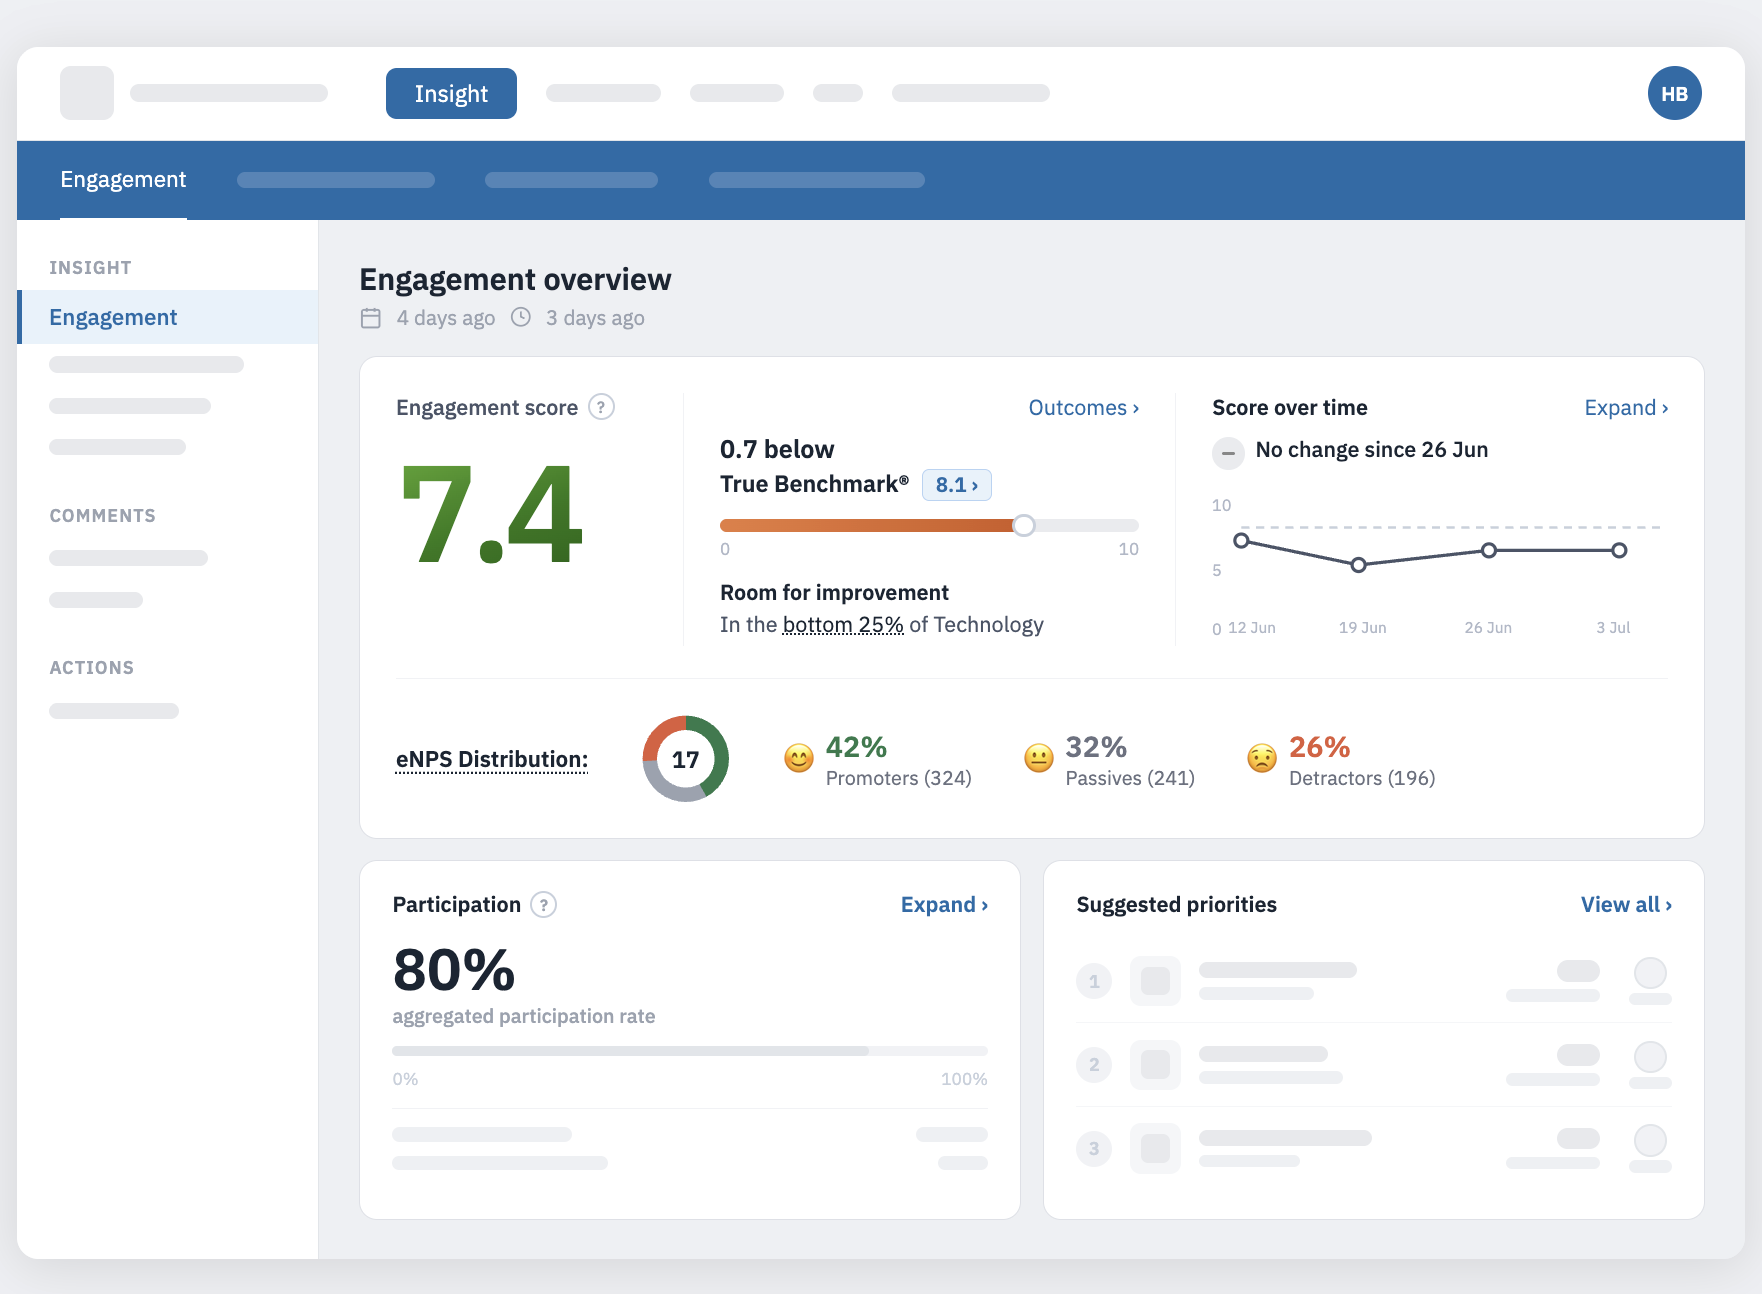Select Engagement in the Insight sidebar

click(168, 317)
